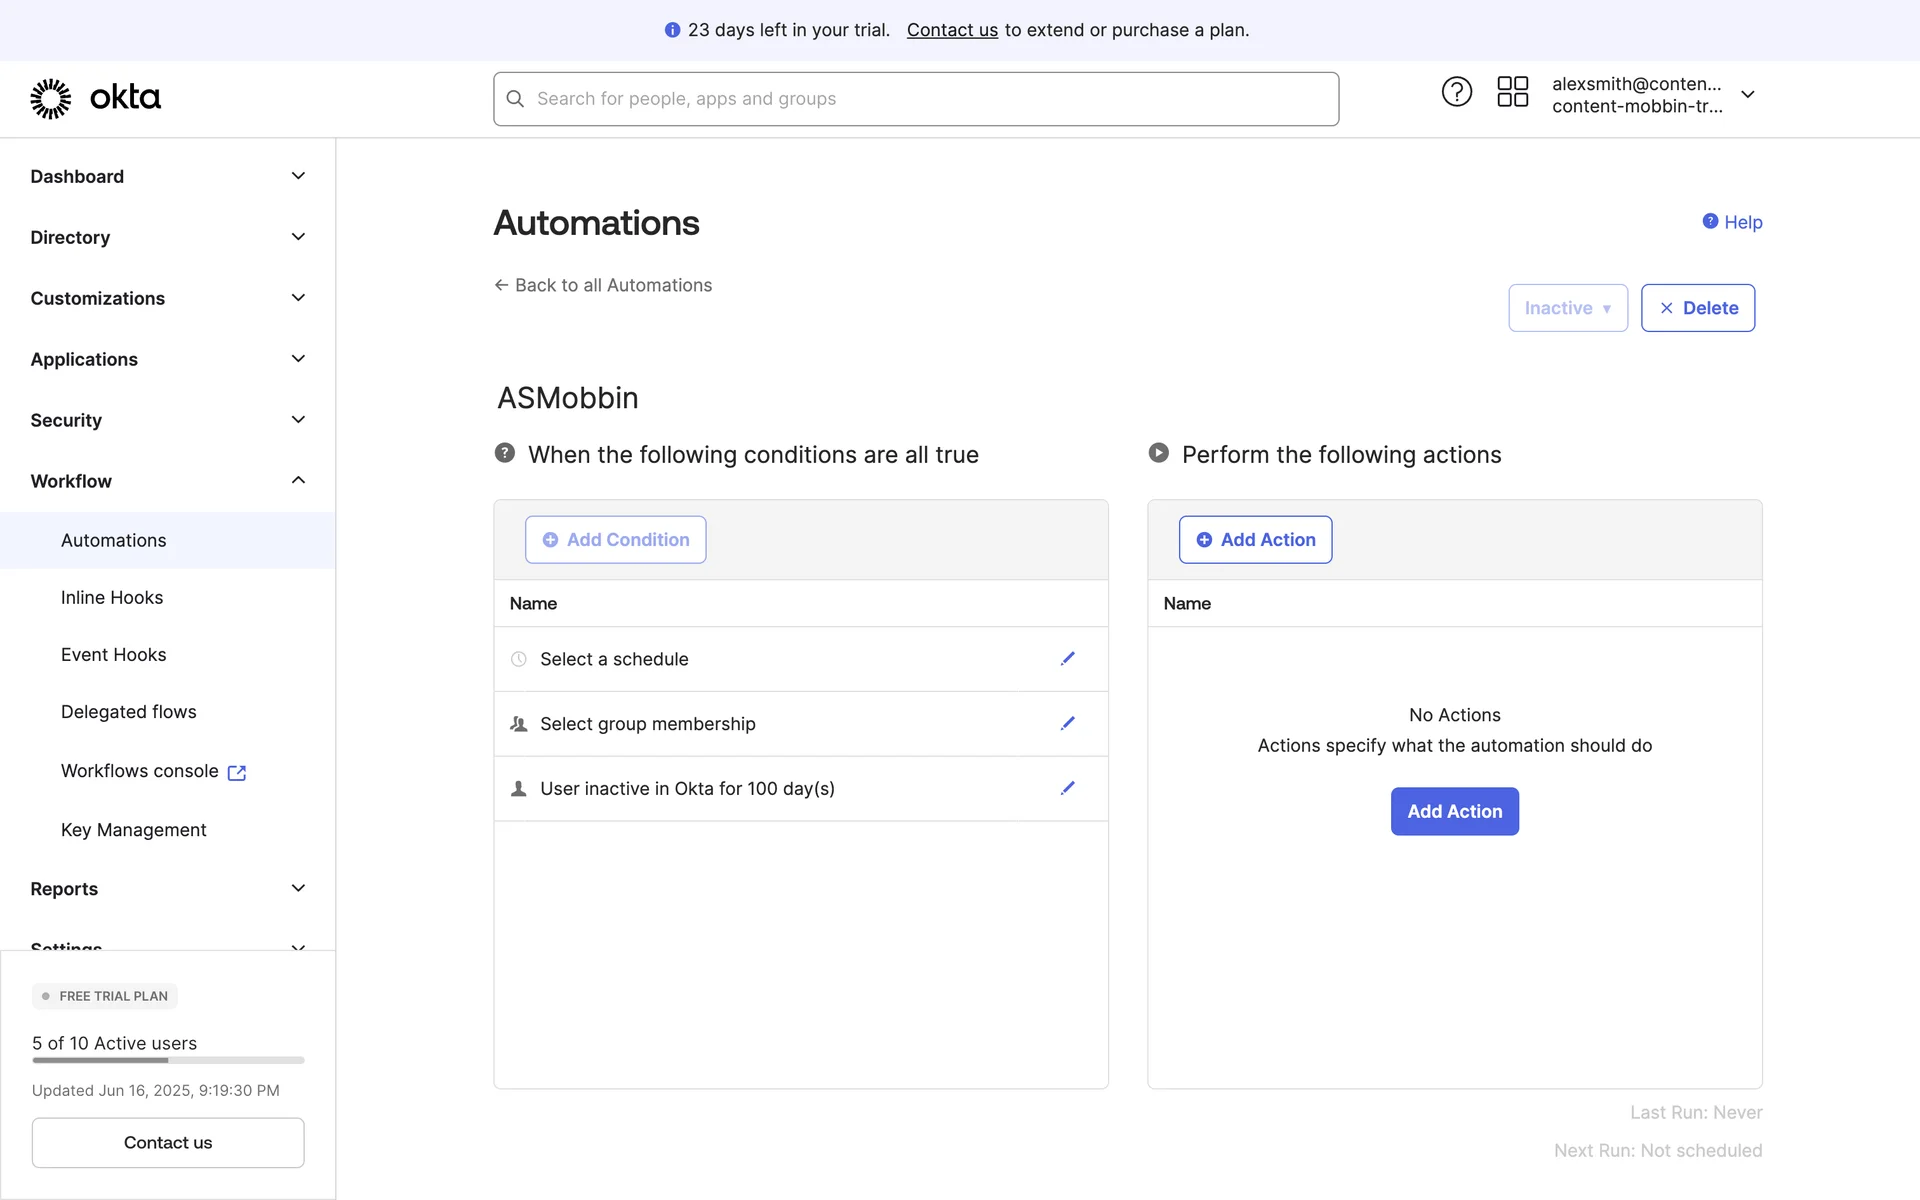Click the Workflows console external link icon

tap(237, 772)
